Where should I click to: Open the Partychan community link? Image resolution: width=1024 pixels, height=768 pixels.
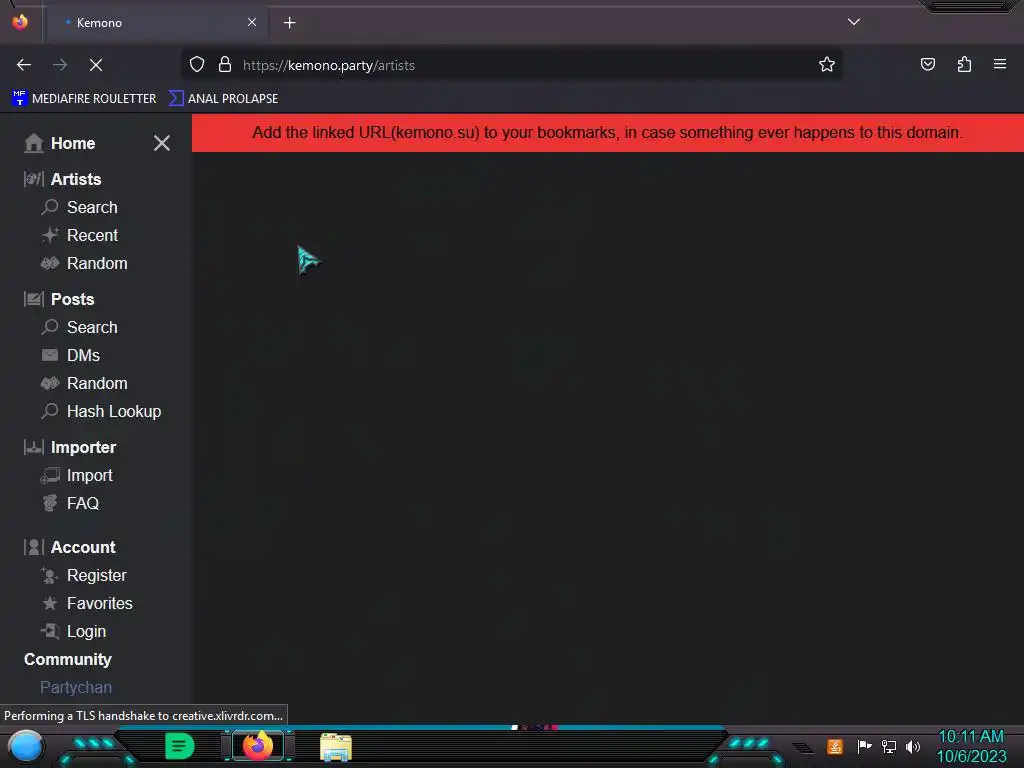point(76,687)
